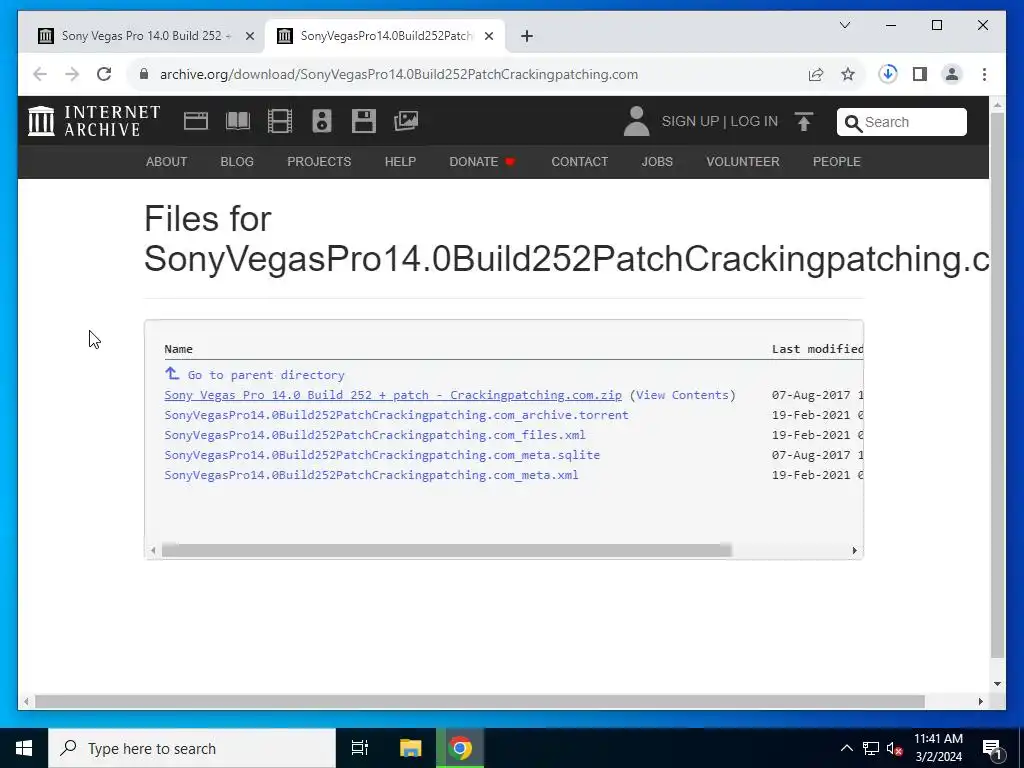Image resolution: width=1024 pixels, height=768 pixels.
Task: Open the VOLUNTEER menu item
Action: click(743, 161)
